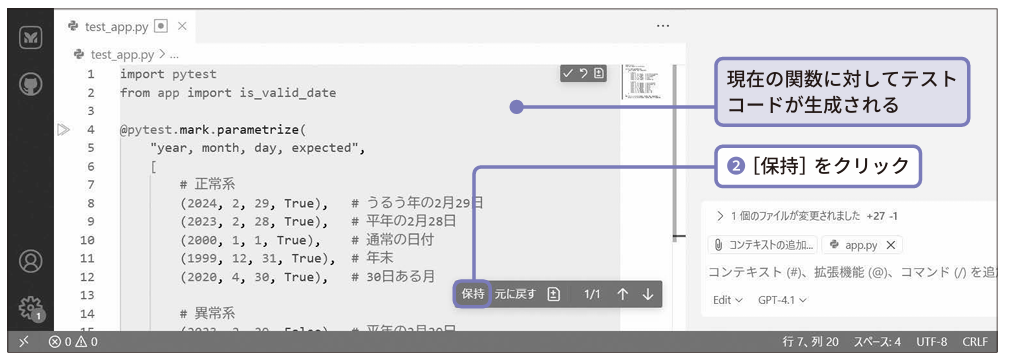Click UTF-8 encoding in status bar
This screenshot has width=1024, height=360.
(x=933, y=341)
